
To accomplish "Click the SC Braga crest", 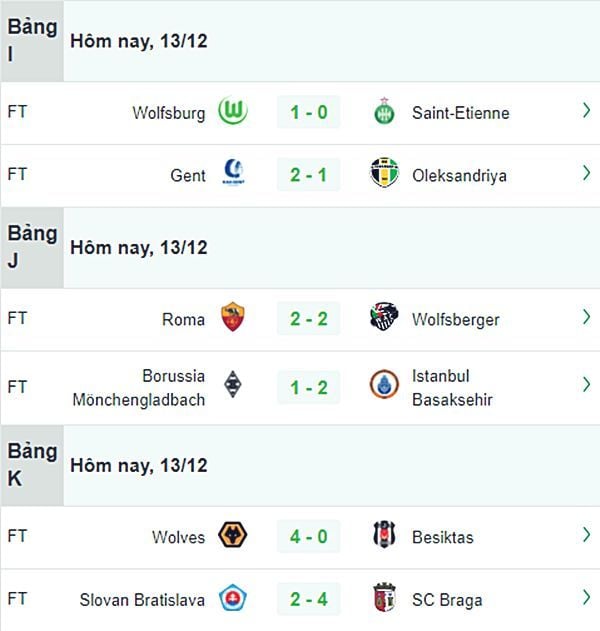I will pos(384,598).
